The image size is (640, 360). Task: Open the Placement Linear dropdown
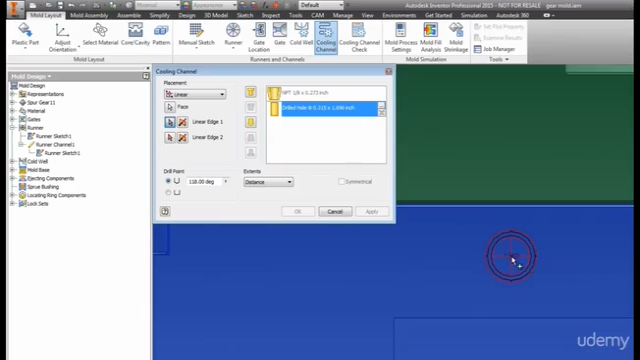click(195, 94)
